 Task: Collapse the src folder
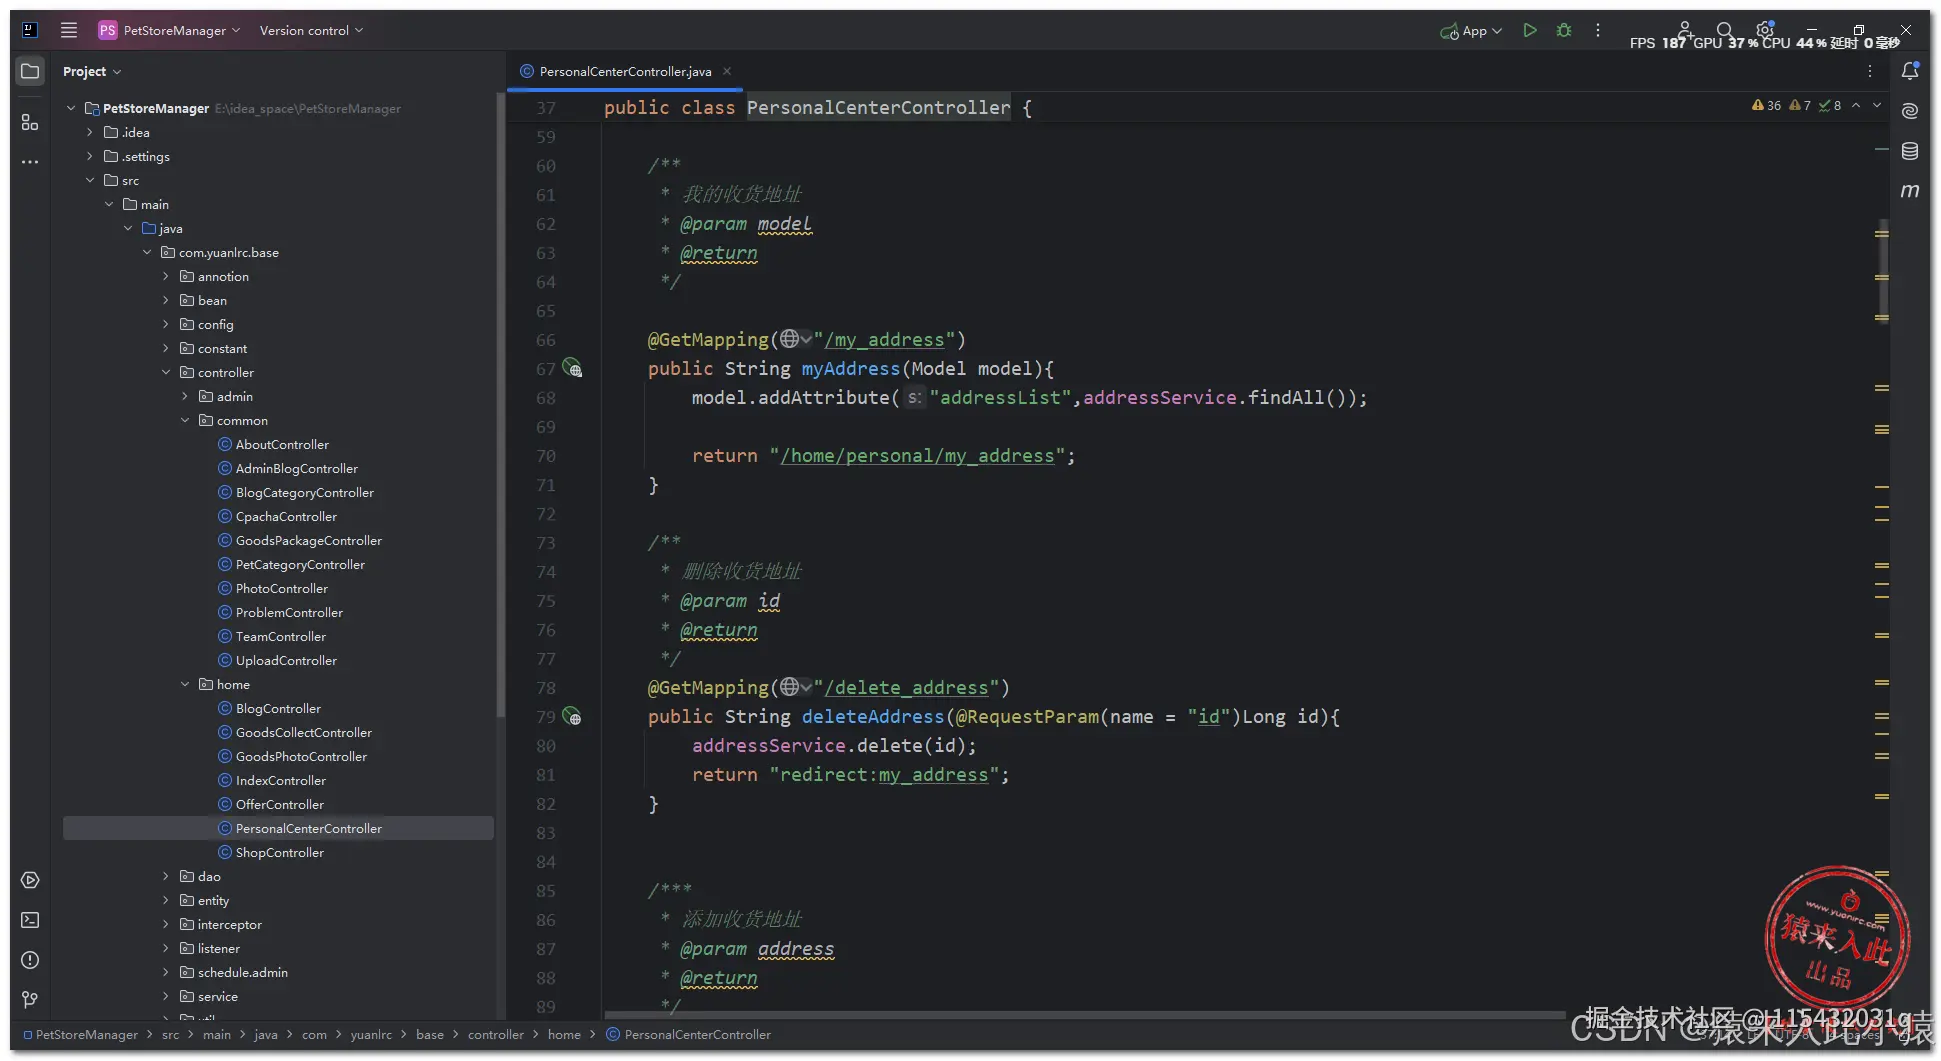(x=90, y=180)
